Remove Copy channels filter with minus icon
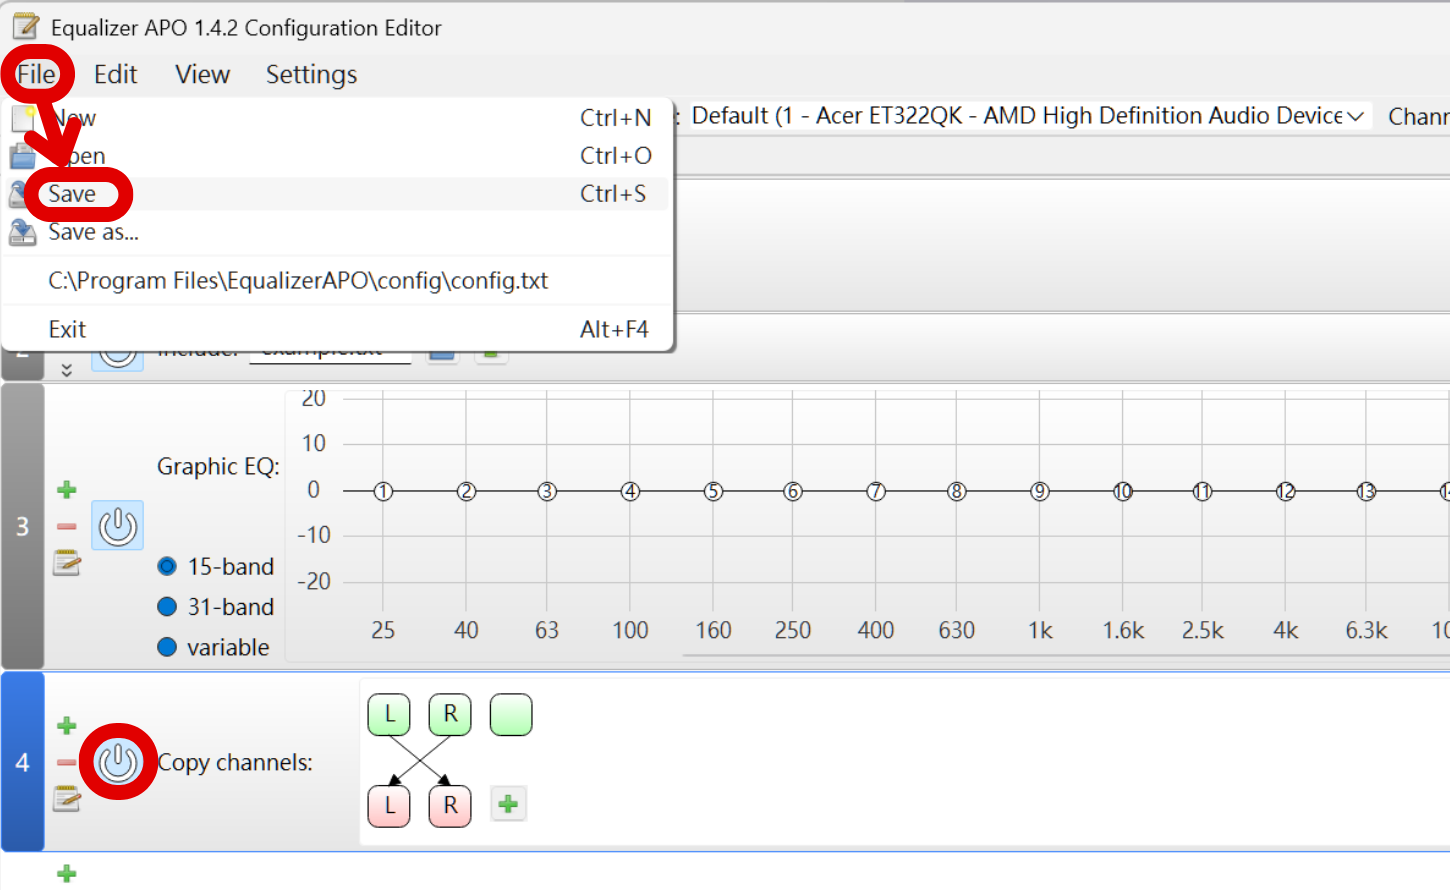Screen dimensions: 1450x890 [67, 762]
